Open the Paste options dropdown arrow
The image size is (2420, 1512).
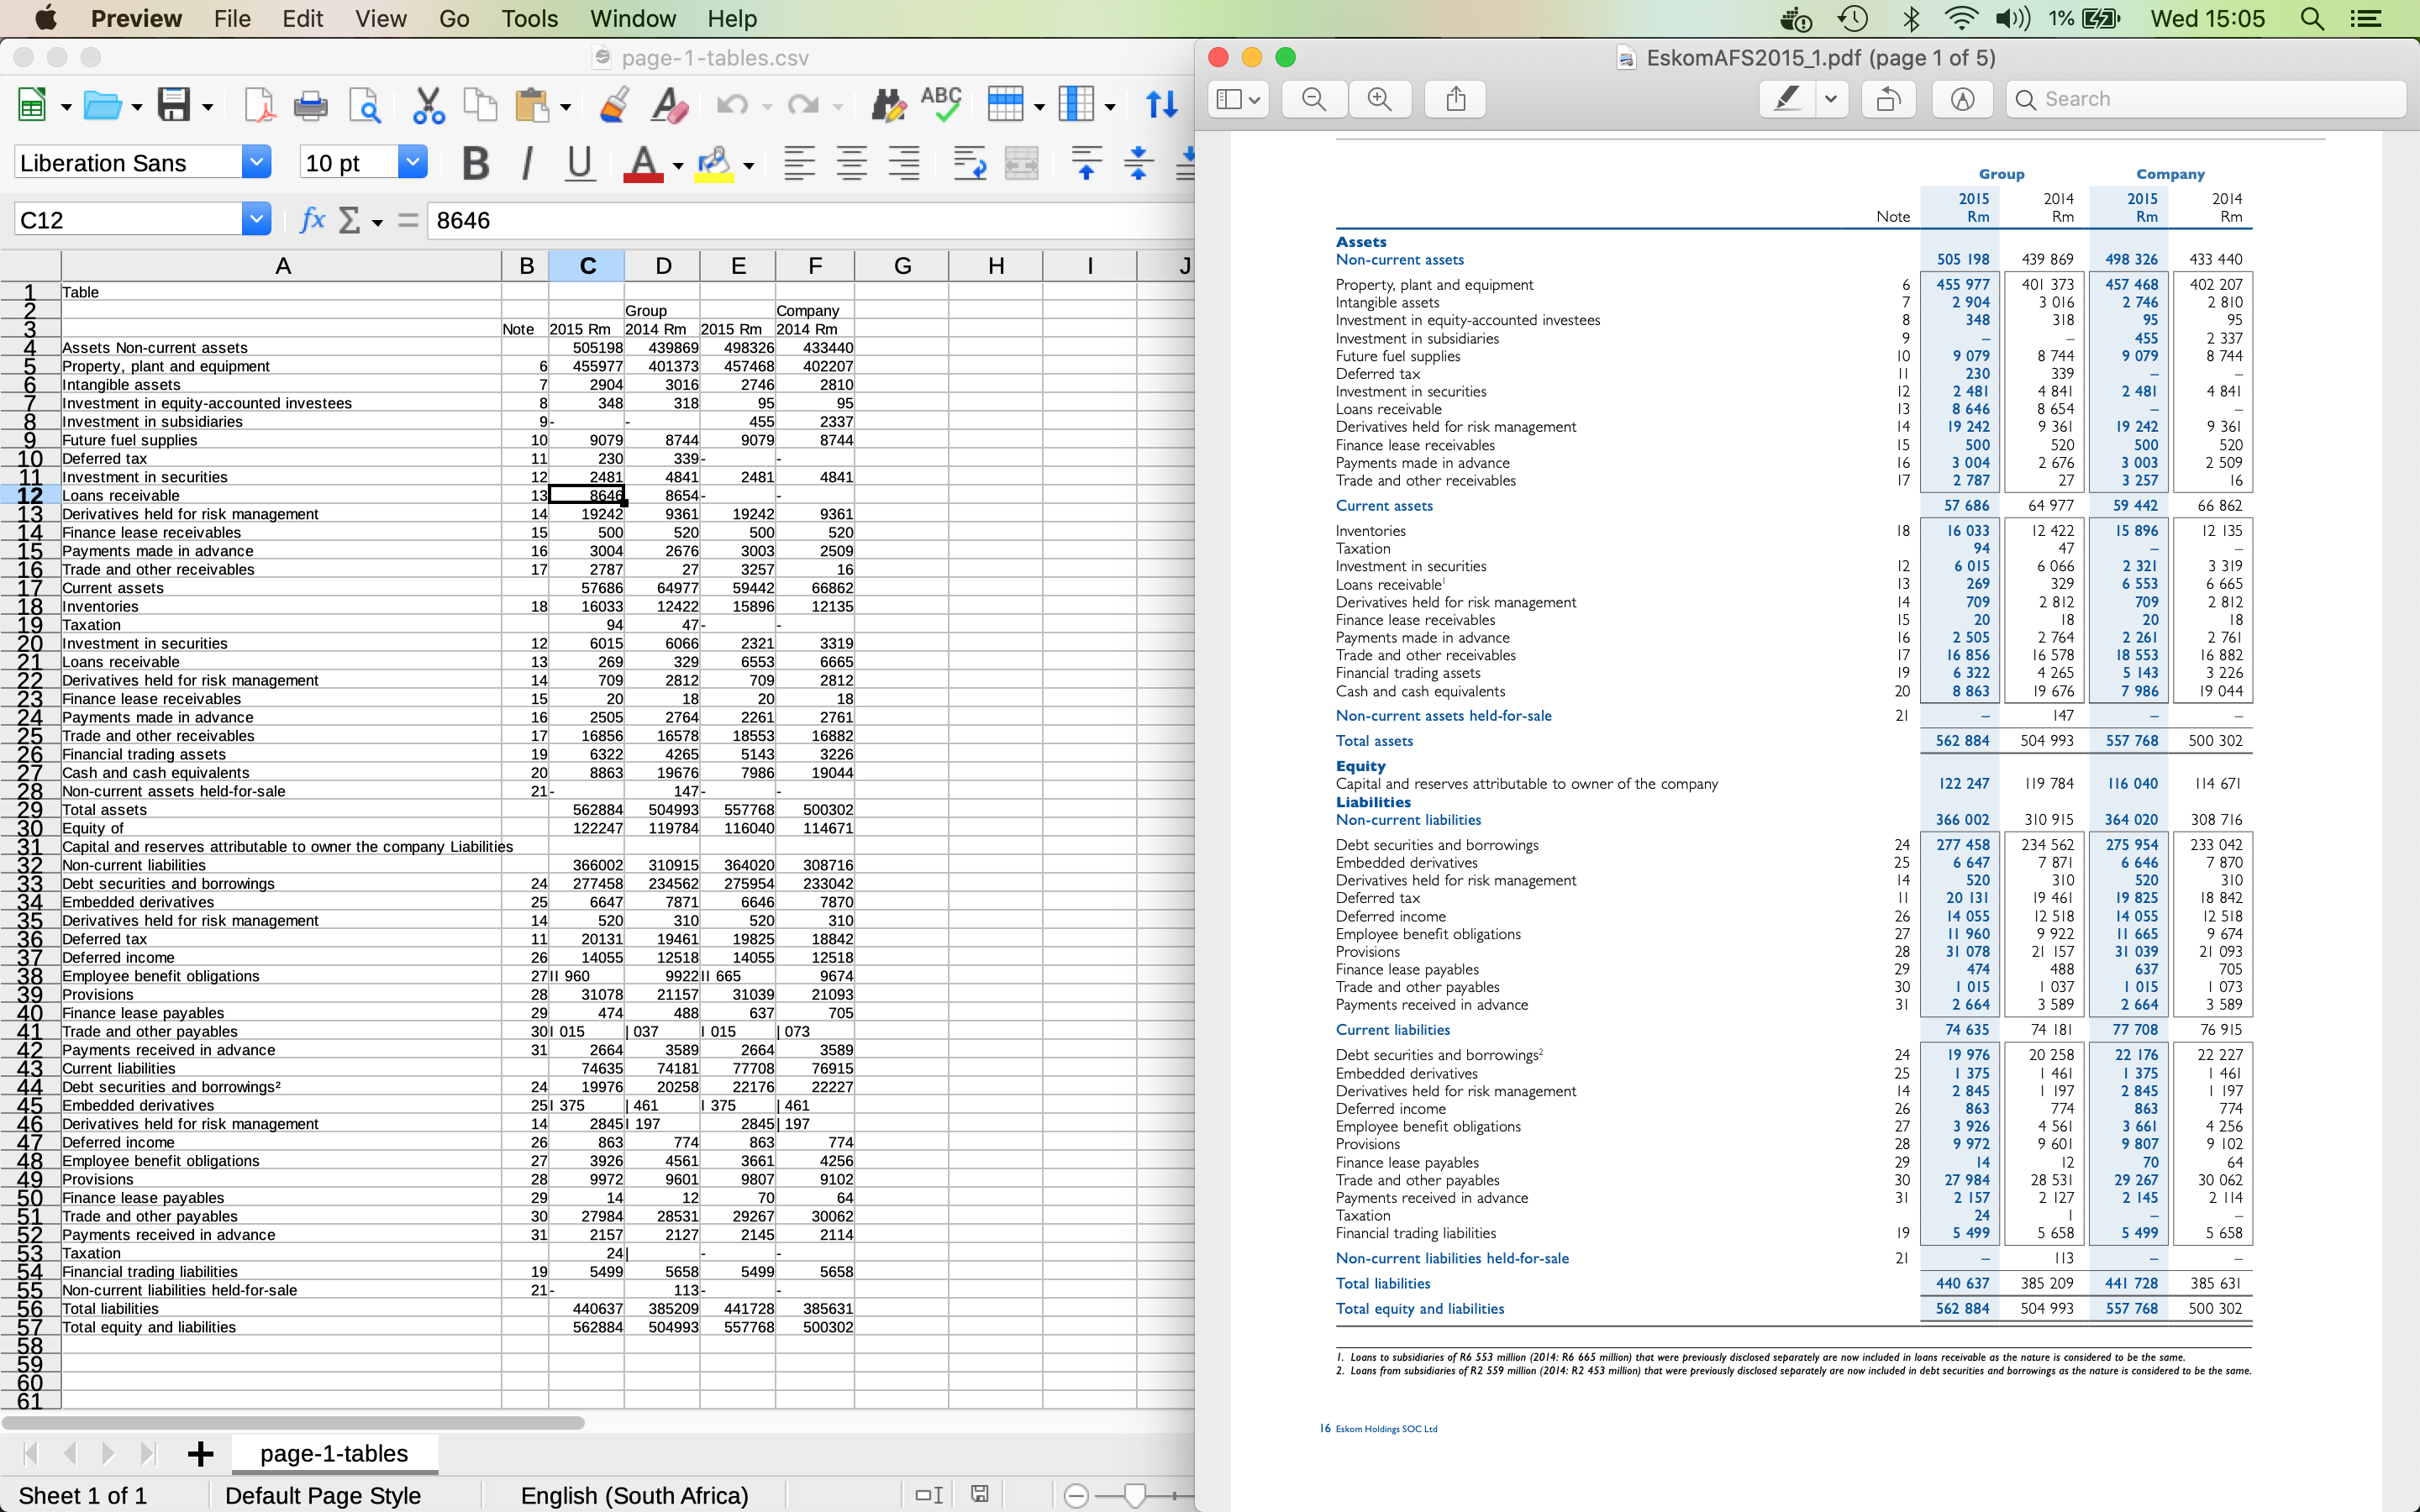[x=565, y=107]
